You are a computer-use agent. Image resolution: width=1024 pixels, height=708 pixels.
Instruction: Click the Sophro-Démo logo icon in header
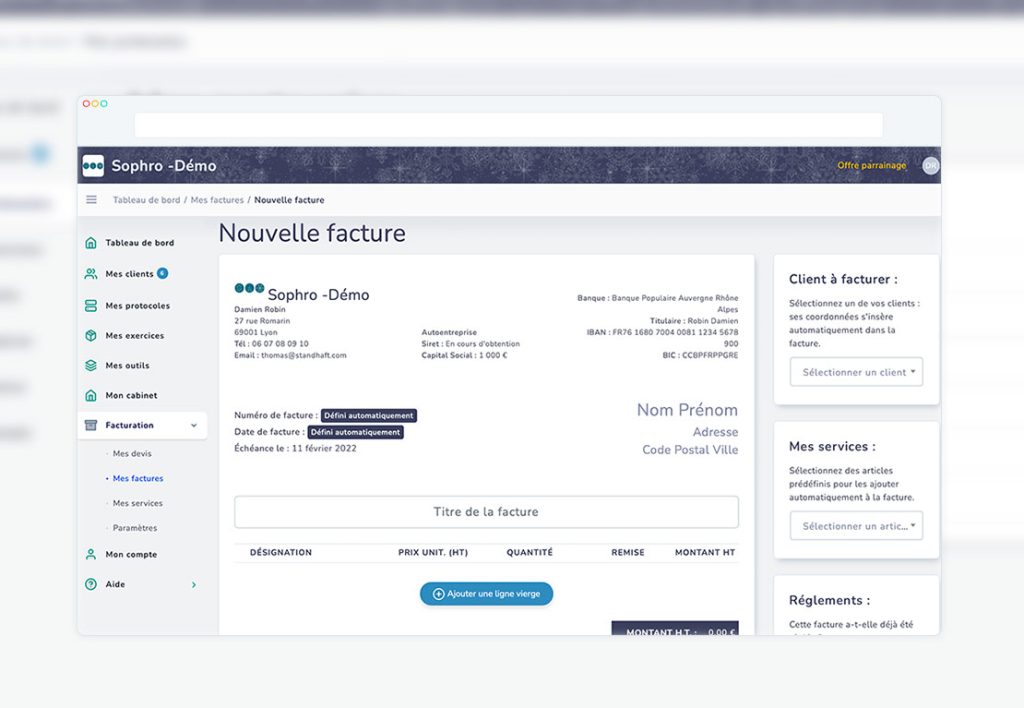(93, 166)
